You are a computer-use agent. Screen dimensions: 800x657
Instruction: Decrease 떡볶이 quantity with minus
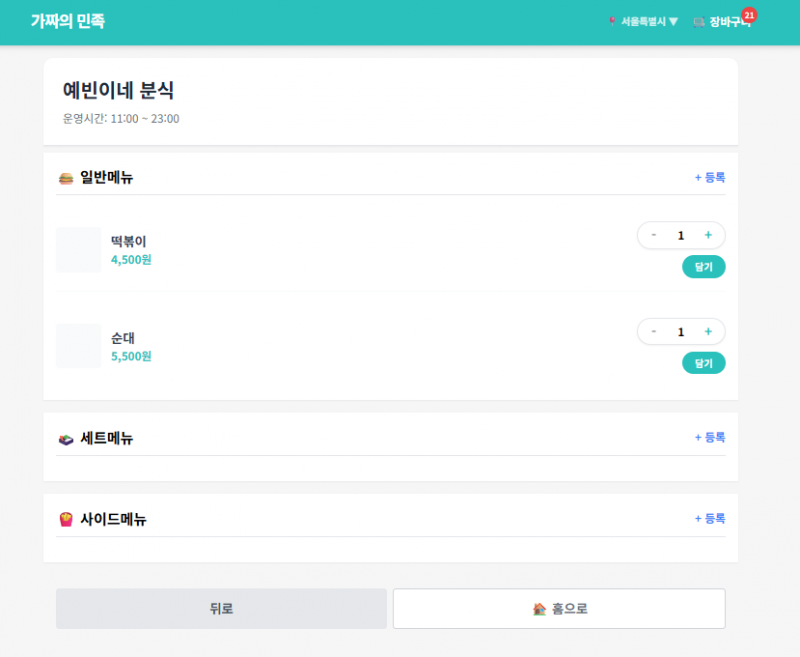[654, 235]
